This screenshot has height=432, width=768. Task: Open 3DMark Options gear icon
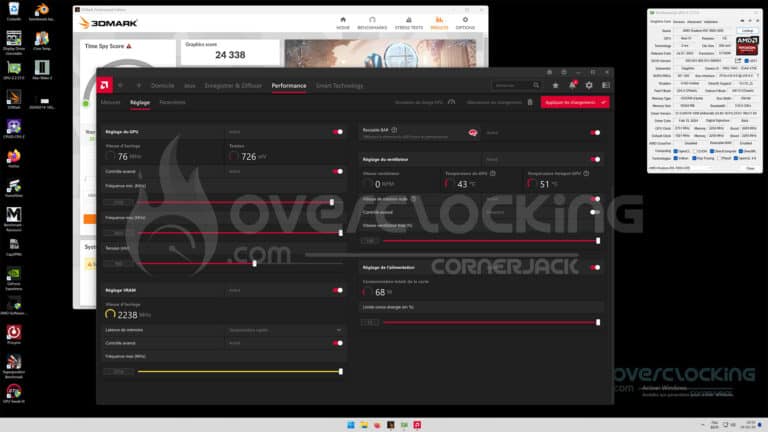click(x=465, y=20)
